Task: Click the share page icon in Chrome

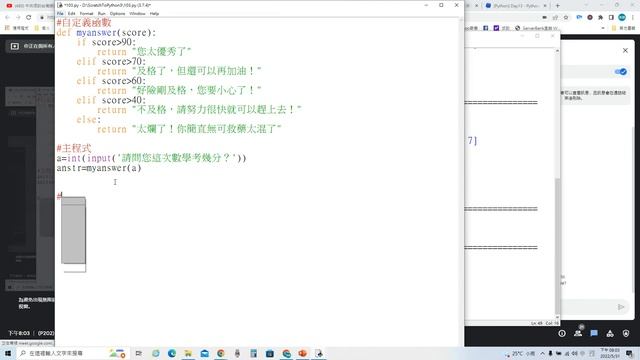Action: point(555,18)
